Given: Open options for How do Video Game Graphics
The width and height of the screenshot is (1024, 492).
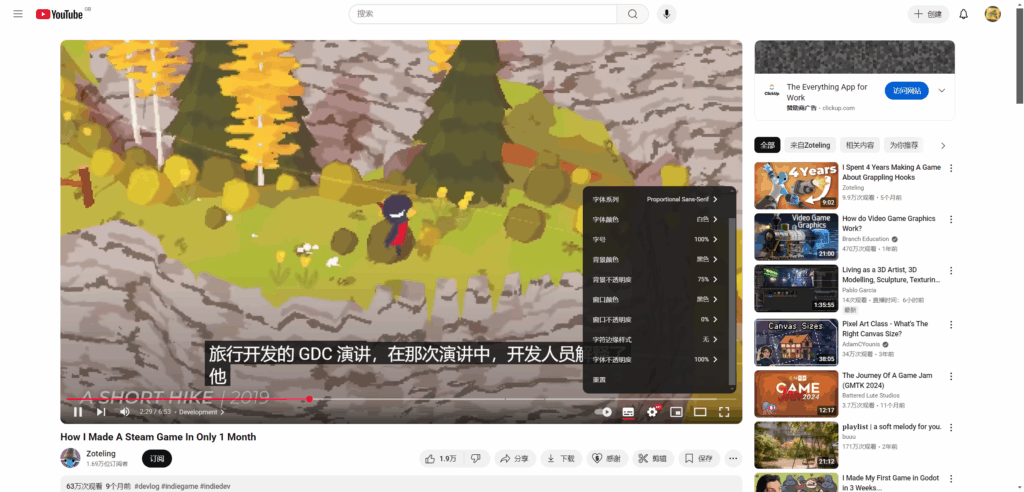Looking at the screenshot, I should tap(951, 220).
